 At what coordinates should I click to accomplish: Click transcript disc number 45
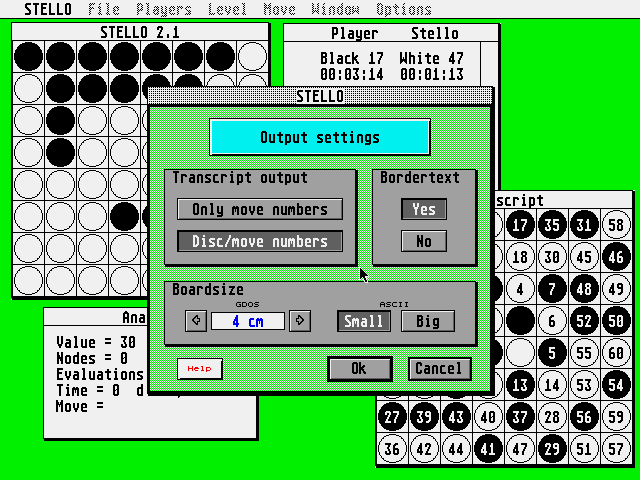584,257
